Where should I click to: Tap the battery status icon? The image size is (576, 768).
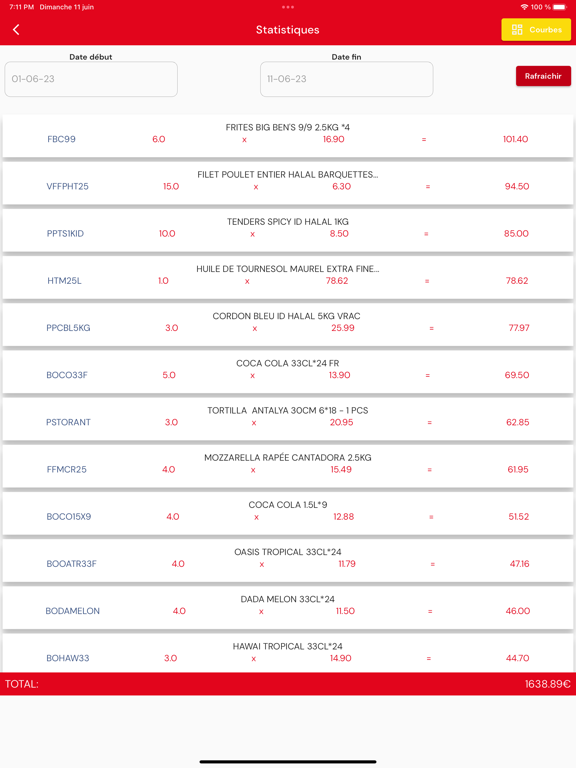click(560, 7)
